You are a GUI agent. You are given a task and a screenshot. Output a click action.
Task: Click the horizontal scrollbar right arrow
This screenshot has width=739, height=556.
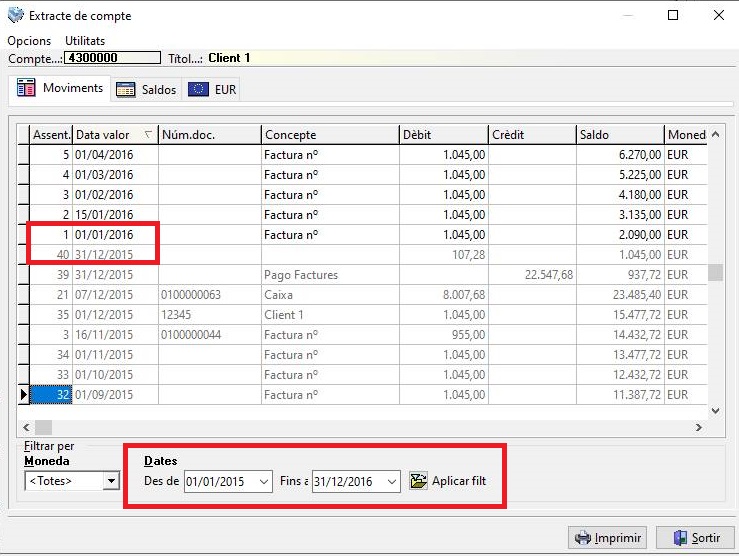tap(699, 427)
